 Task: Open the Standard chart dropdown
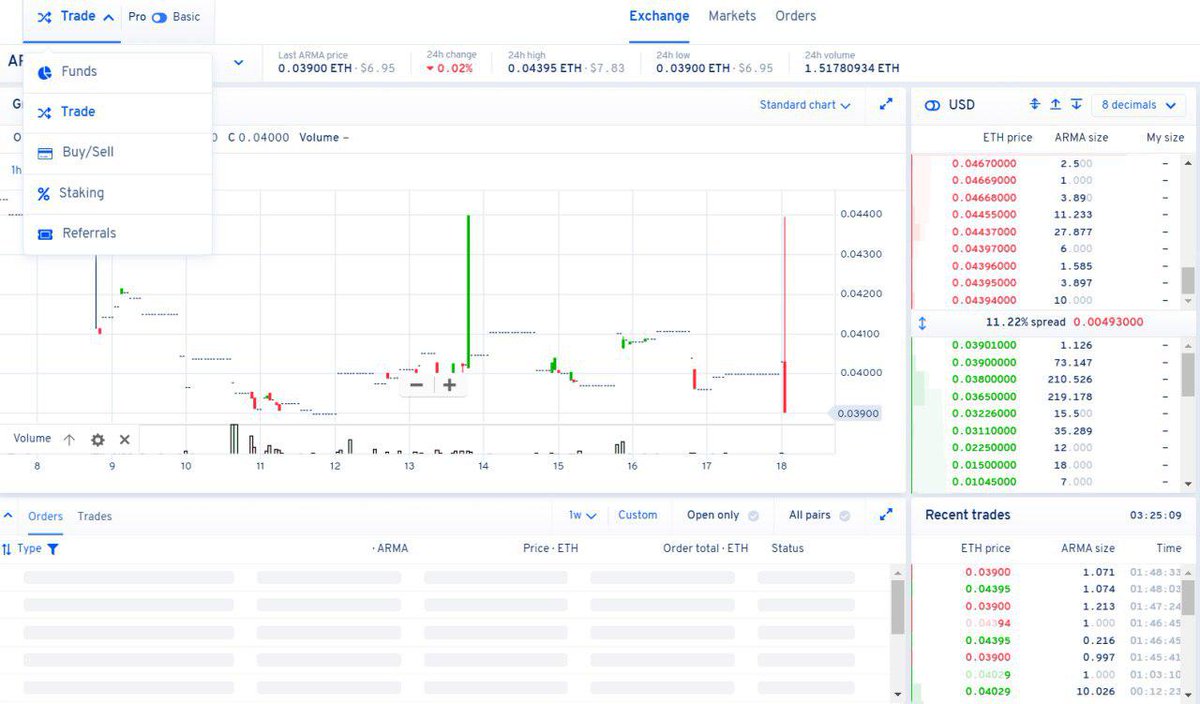pyautogui.click(x=805, y=105)
